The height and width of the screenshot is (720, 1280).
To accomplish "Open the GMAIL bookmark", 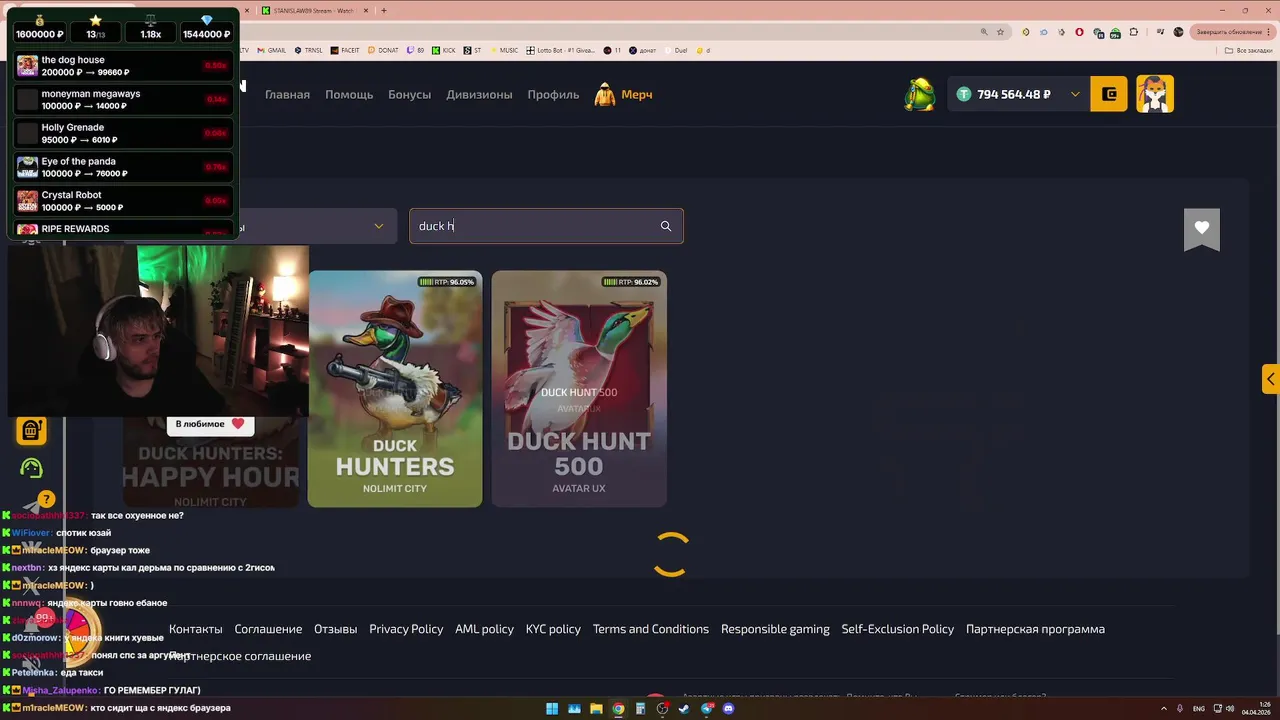I will pyautogui.click(x=271, y=50).
